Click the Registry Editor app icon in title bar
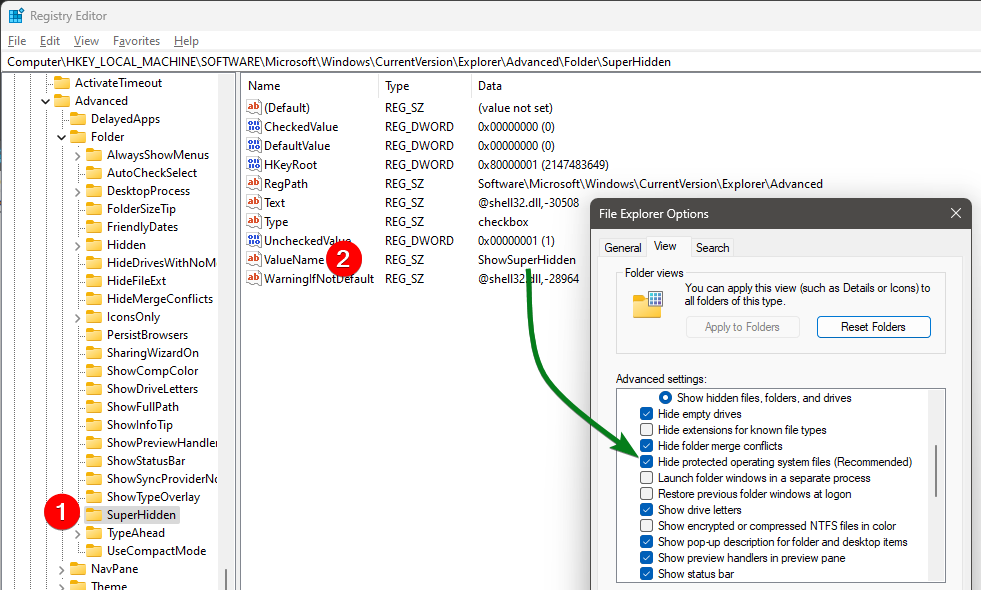The image size is (981, 590). (x=16, y=16)
